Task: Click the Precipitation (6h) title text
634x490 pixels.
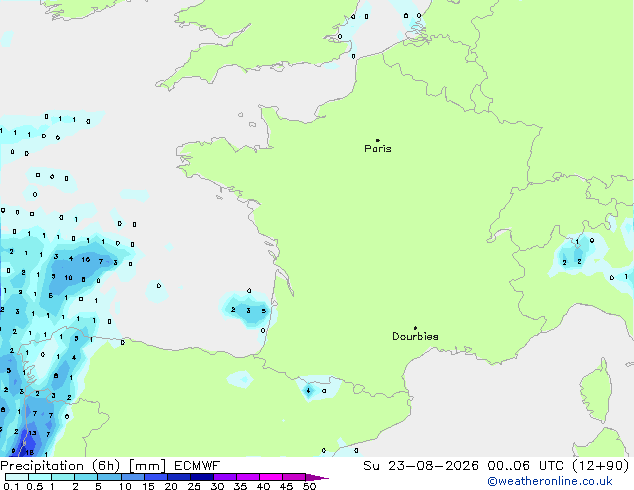Action: 60,466
